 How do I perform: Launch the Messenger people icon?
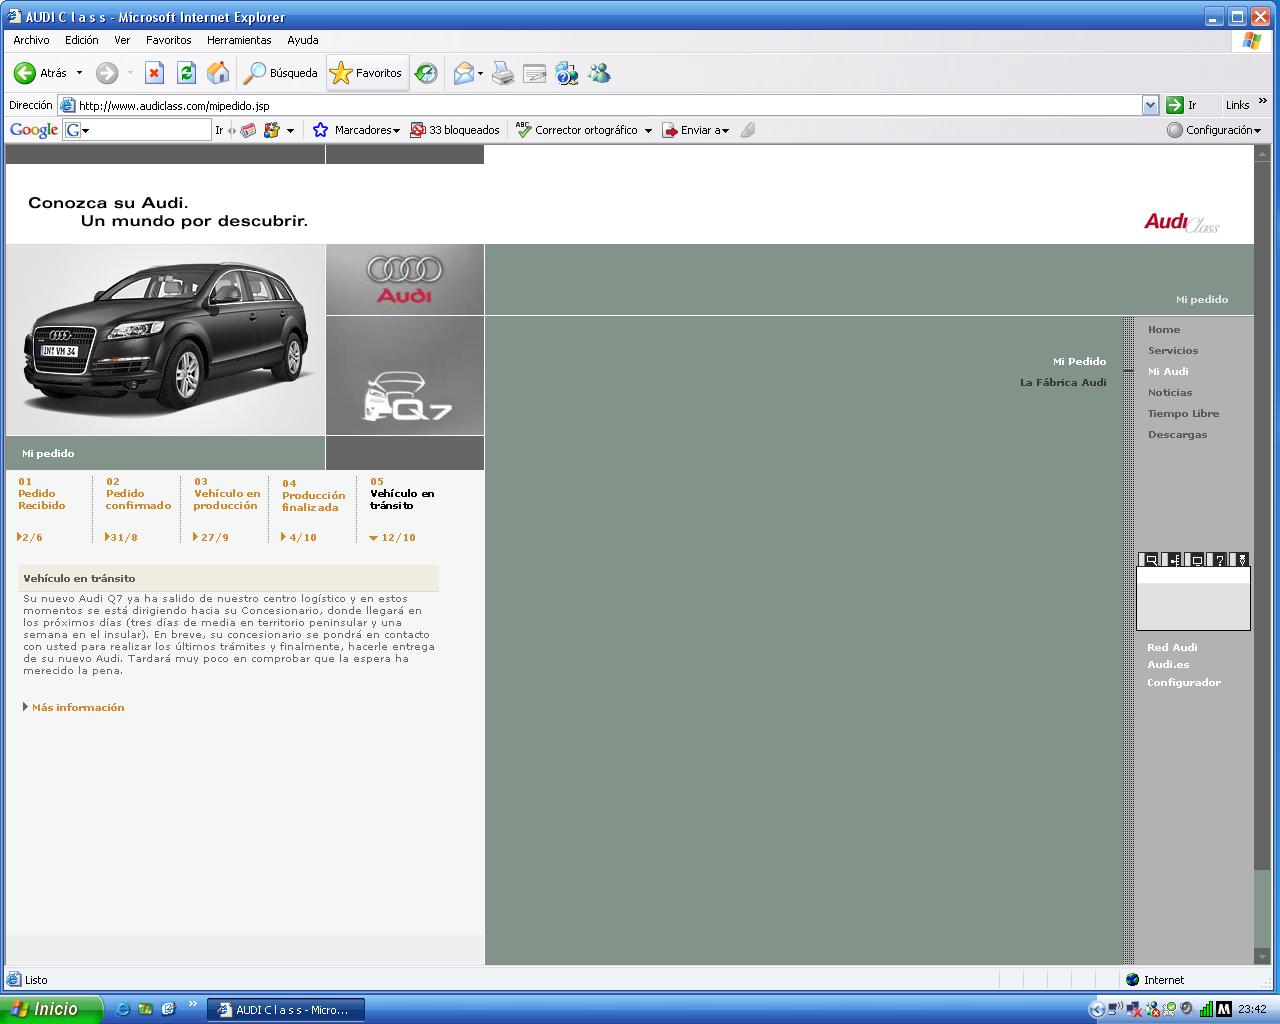pyautogui.click(x=599, y=73)
